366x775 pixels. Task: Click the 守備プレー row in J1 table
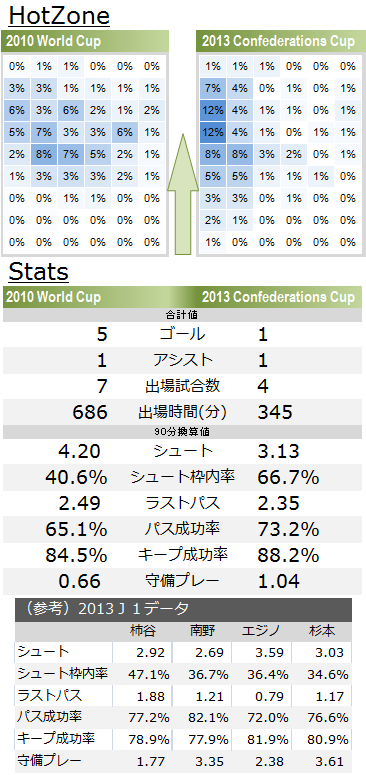tap(183, 761)
